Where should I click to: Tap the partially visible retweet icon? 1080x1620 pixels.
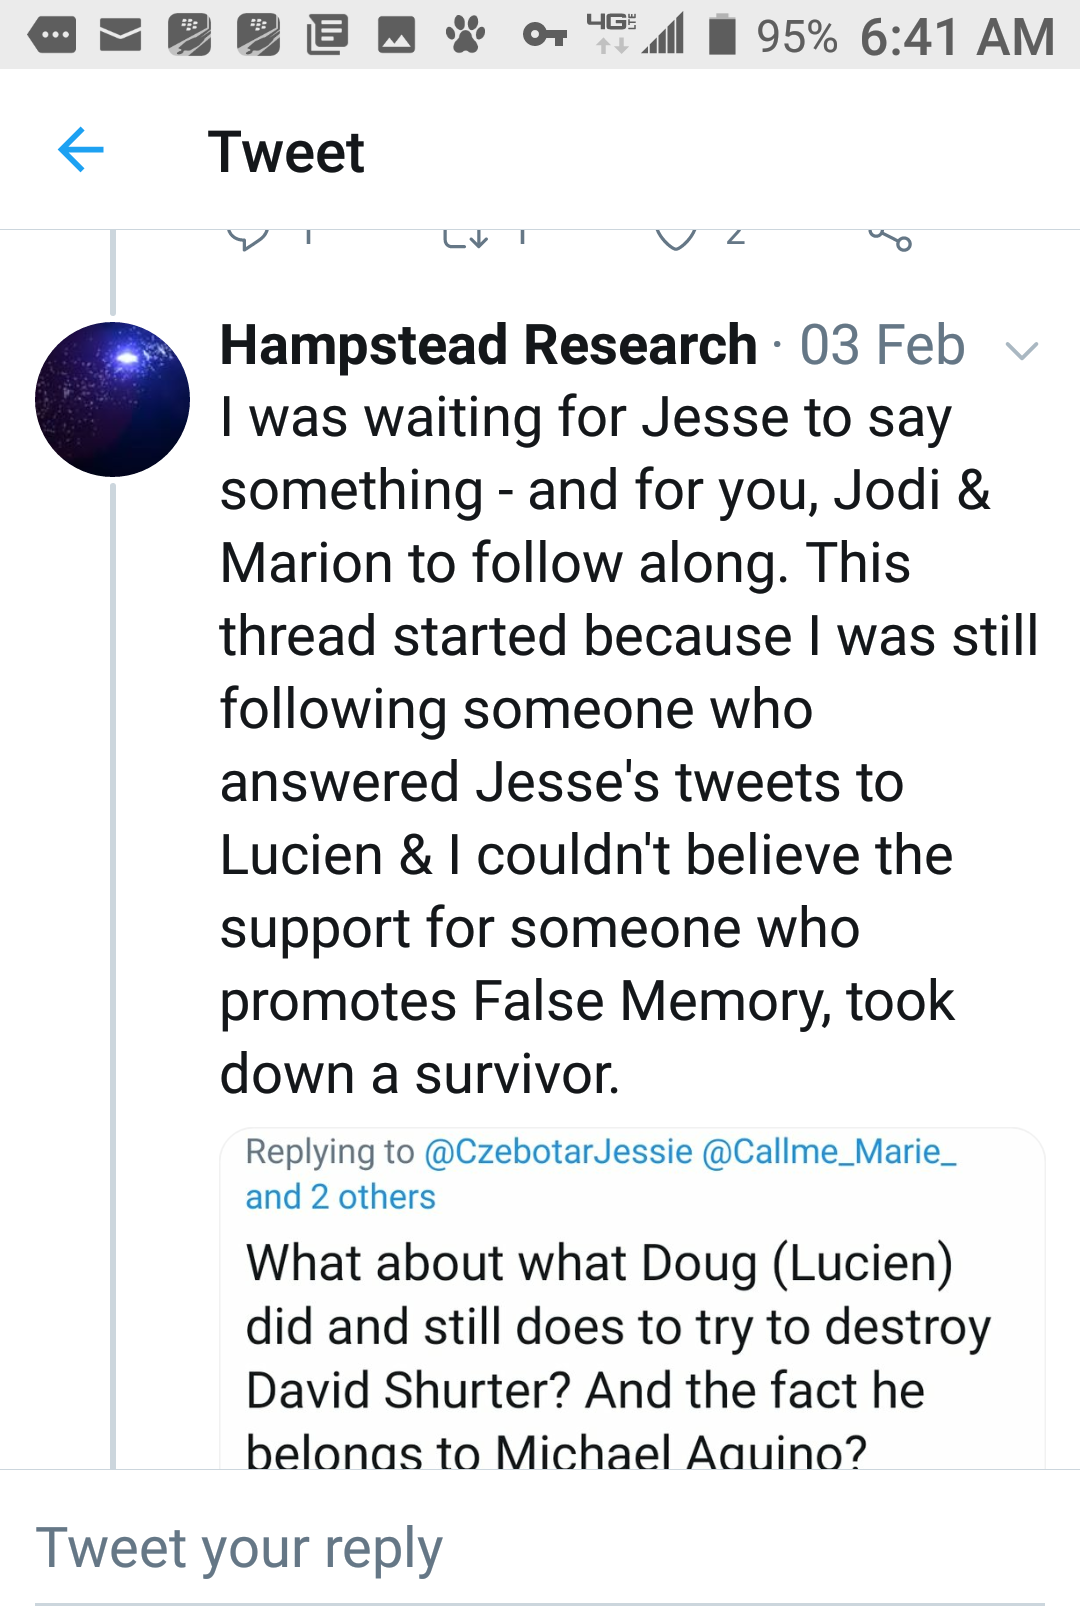click(465, 238)
